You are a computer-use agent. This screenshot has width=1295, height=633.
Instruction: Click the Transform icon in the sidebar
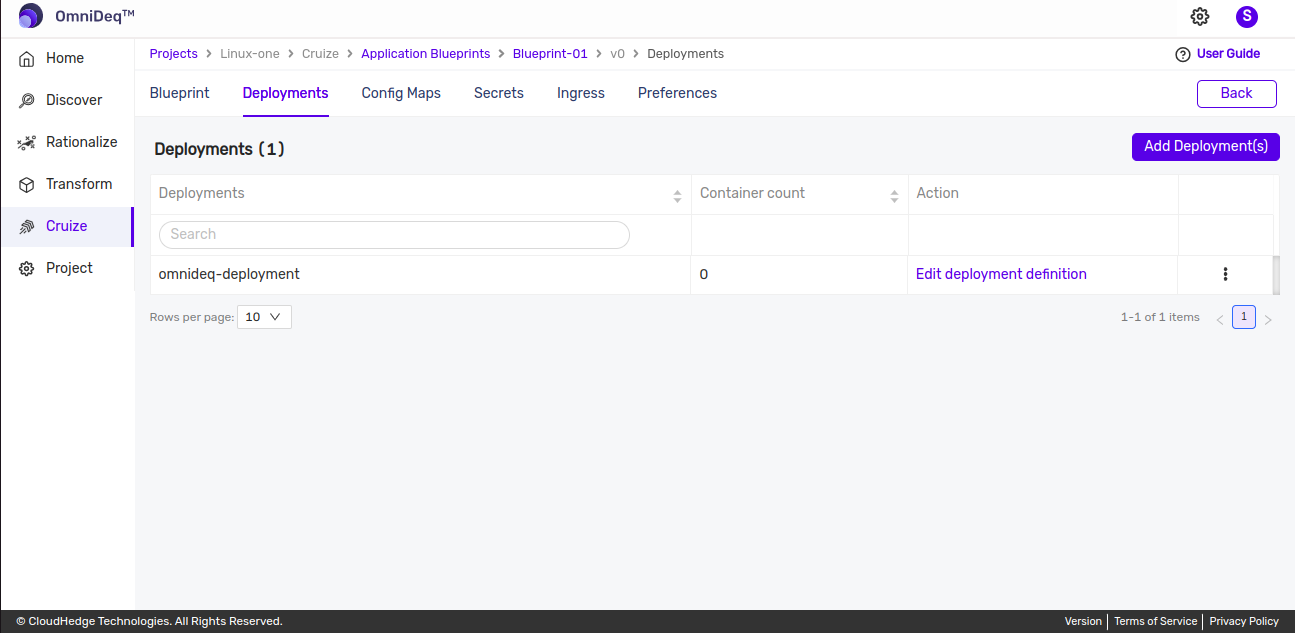(x=27, y=184)
